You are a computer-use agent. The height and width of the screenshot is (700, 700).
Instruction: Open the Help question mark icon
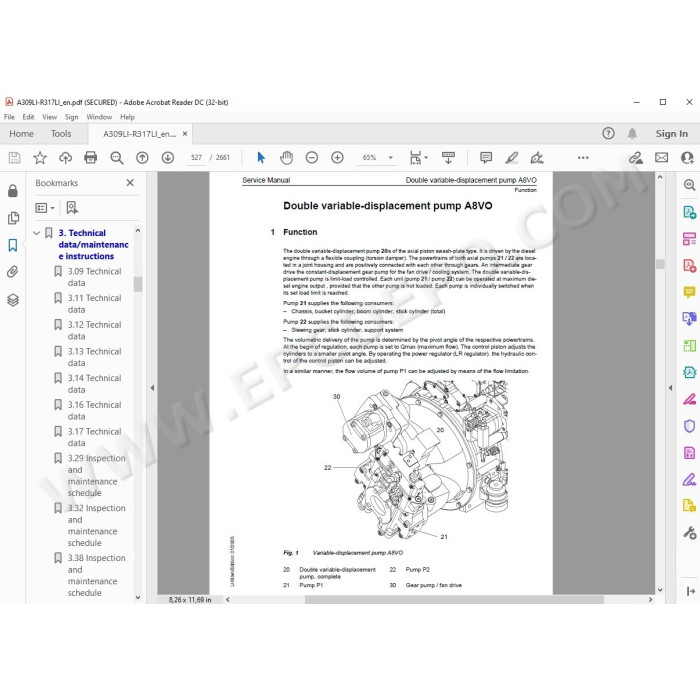pos(608,133)
